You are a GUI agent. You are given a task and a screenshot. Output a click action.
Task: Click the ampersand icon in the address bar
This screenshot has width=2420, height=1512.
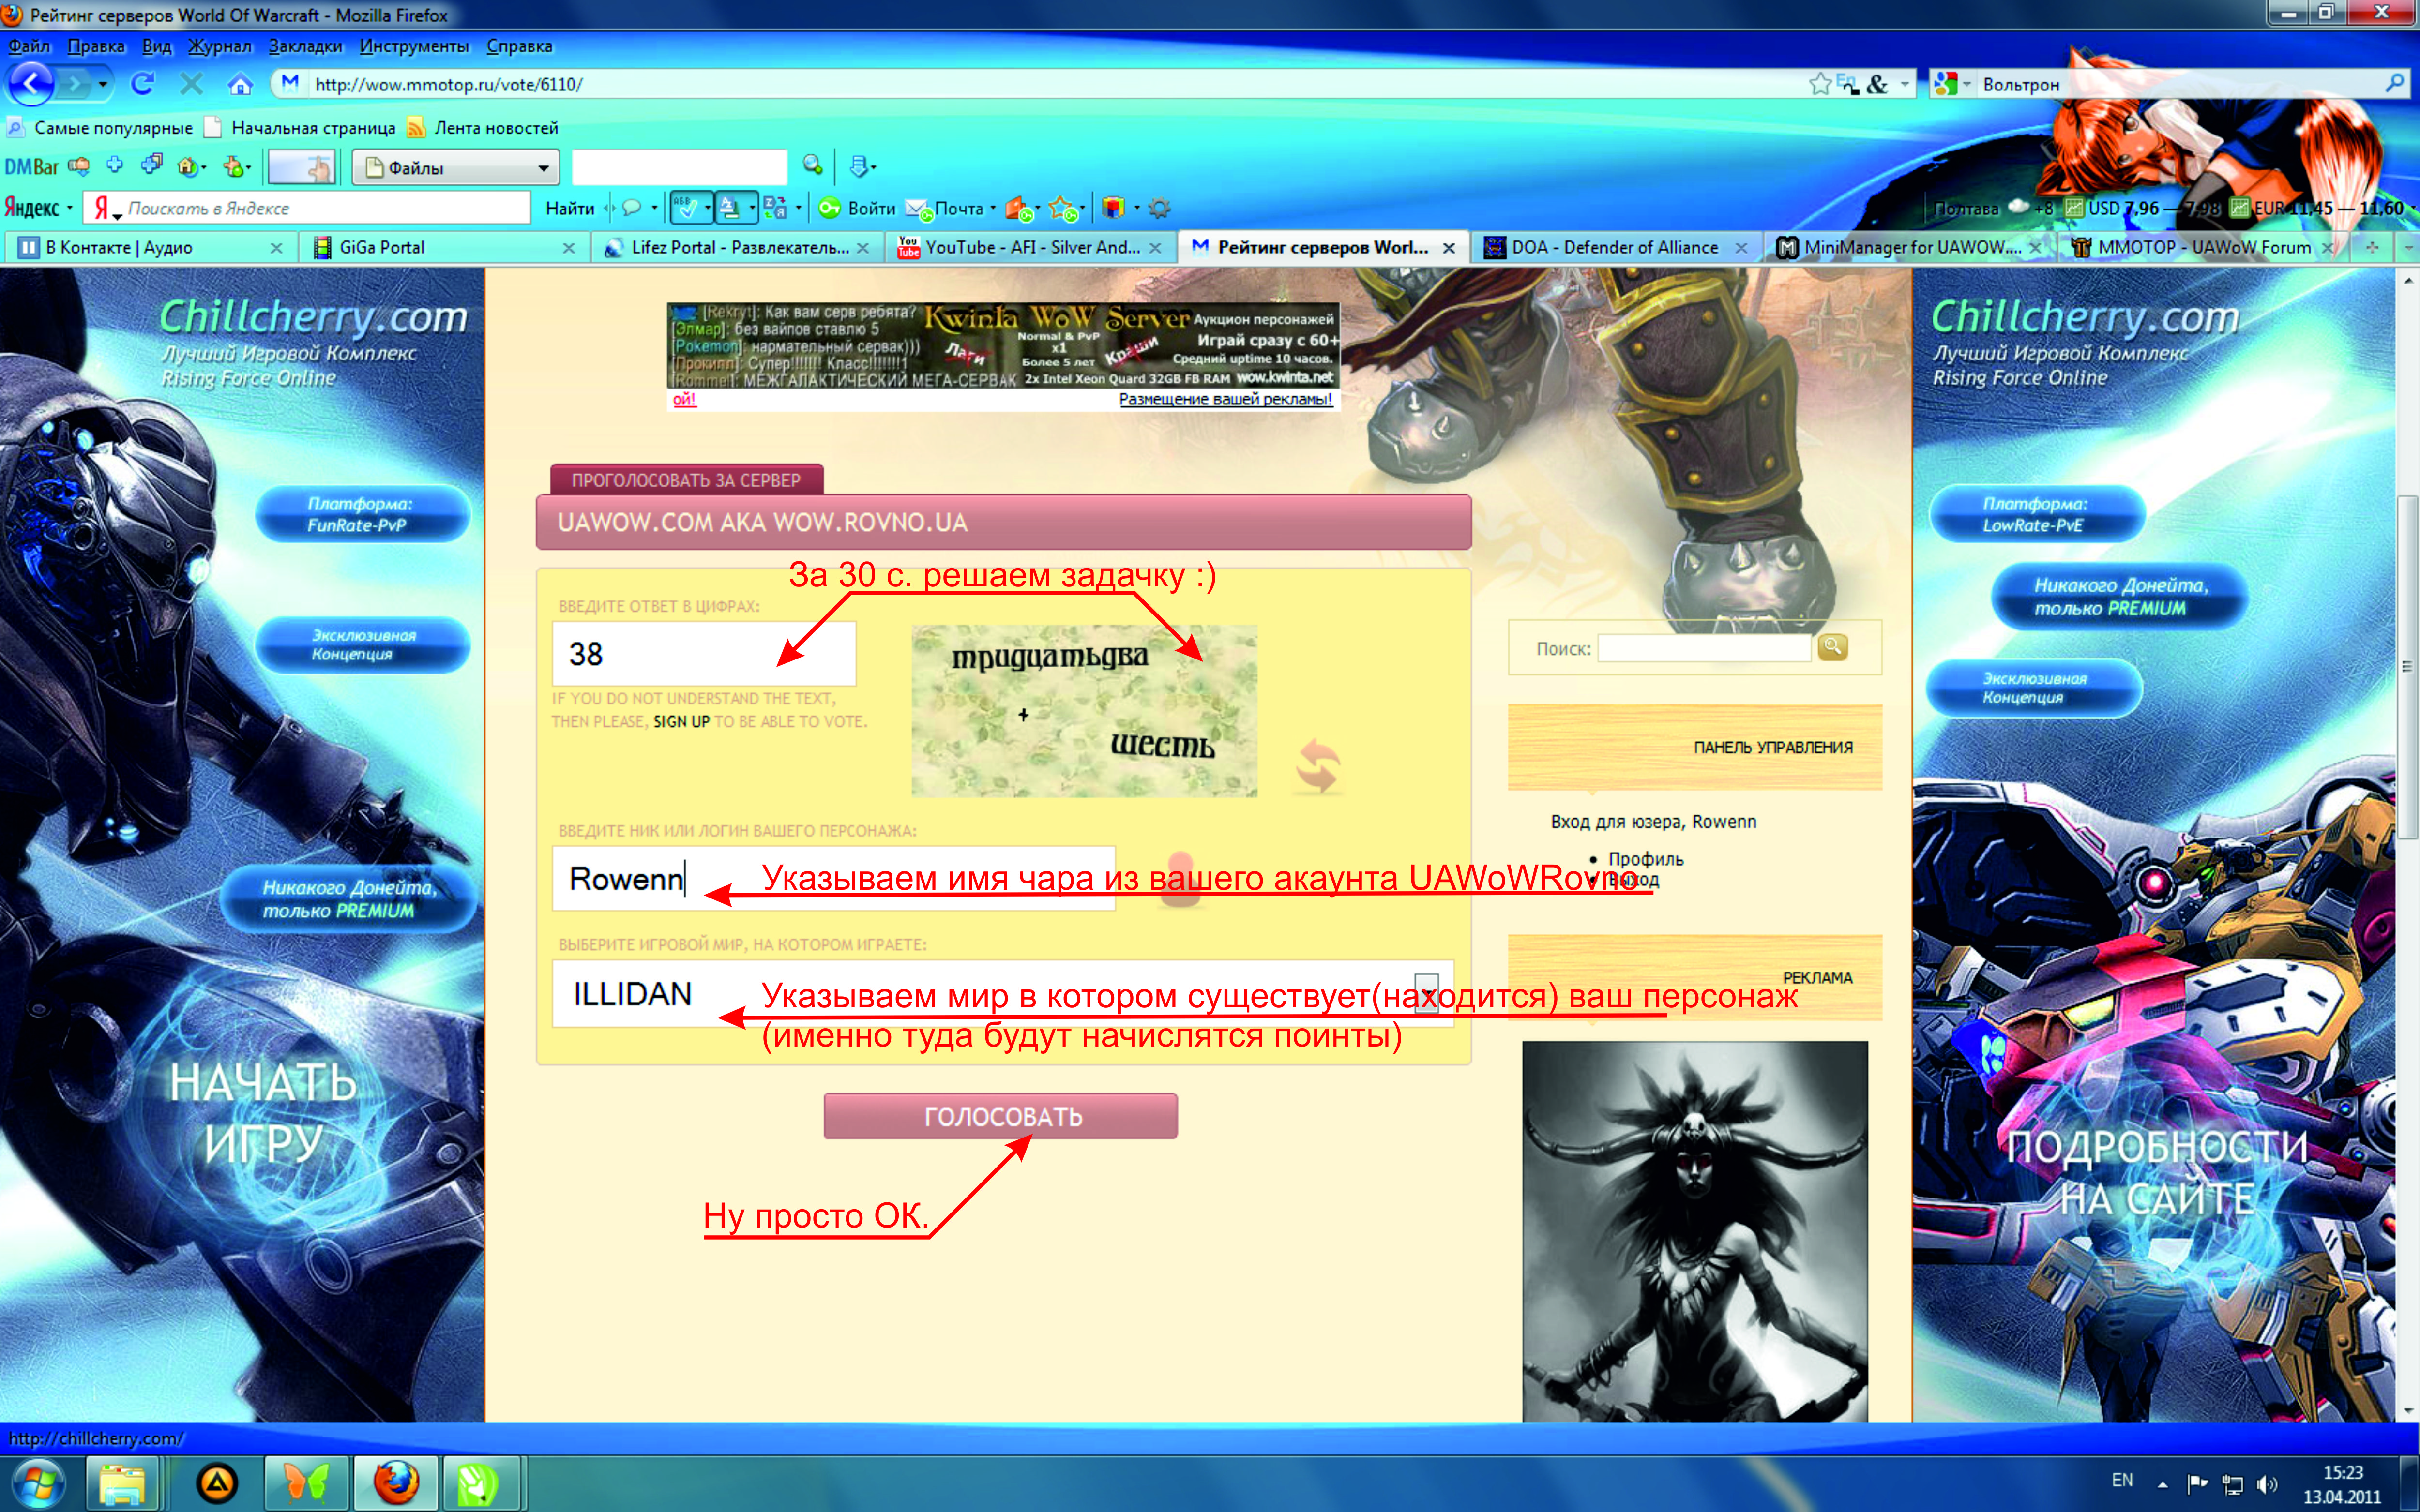(x=1877, y=84)
